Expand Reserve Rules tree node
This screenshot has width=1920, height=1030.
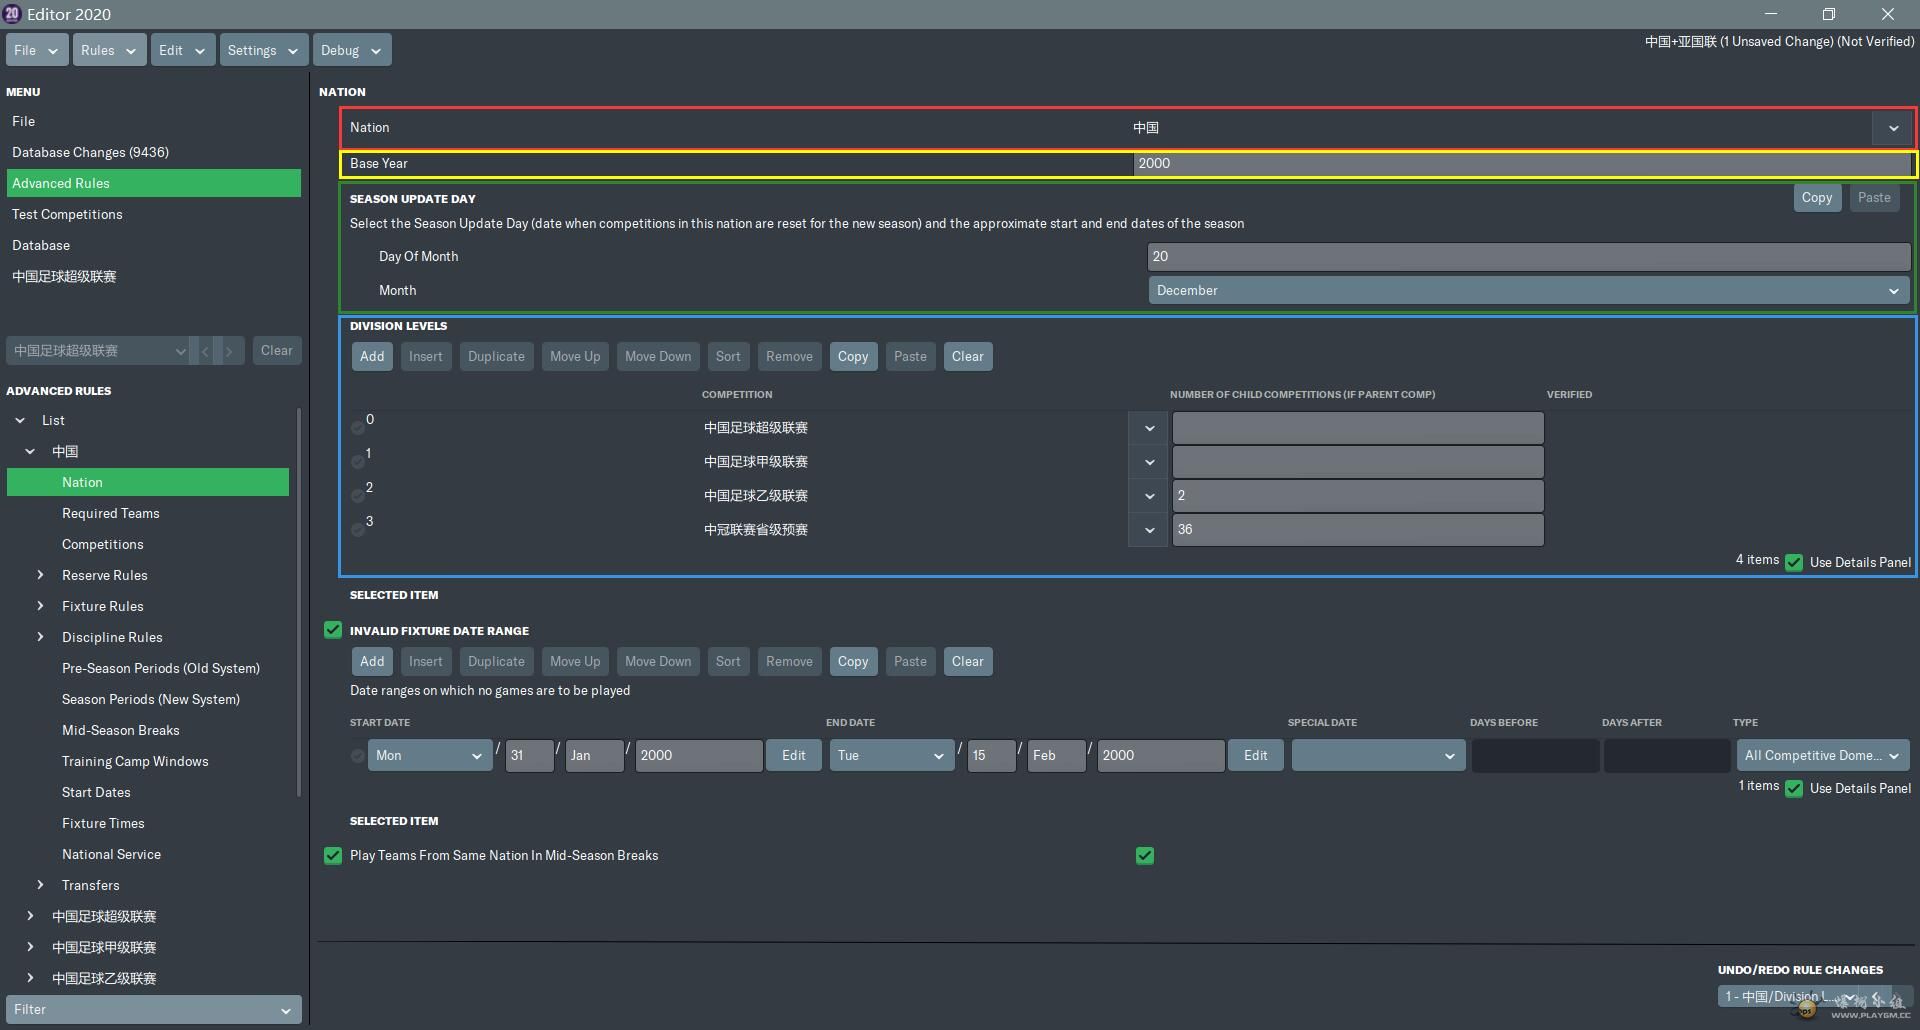coord(40,576)
